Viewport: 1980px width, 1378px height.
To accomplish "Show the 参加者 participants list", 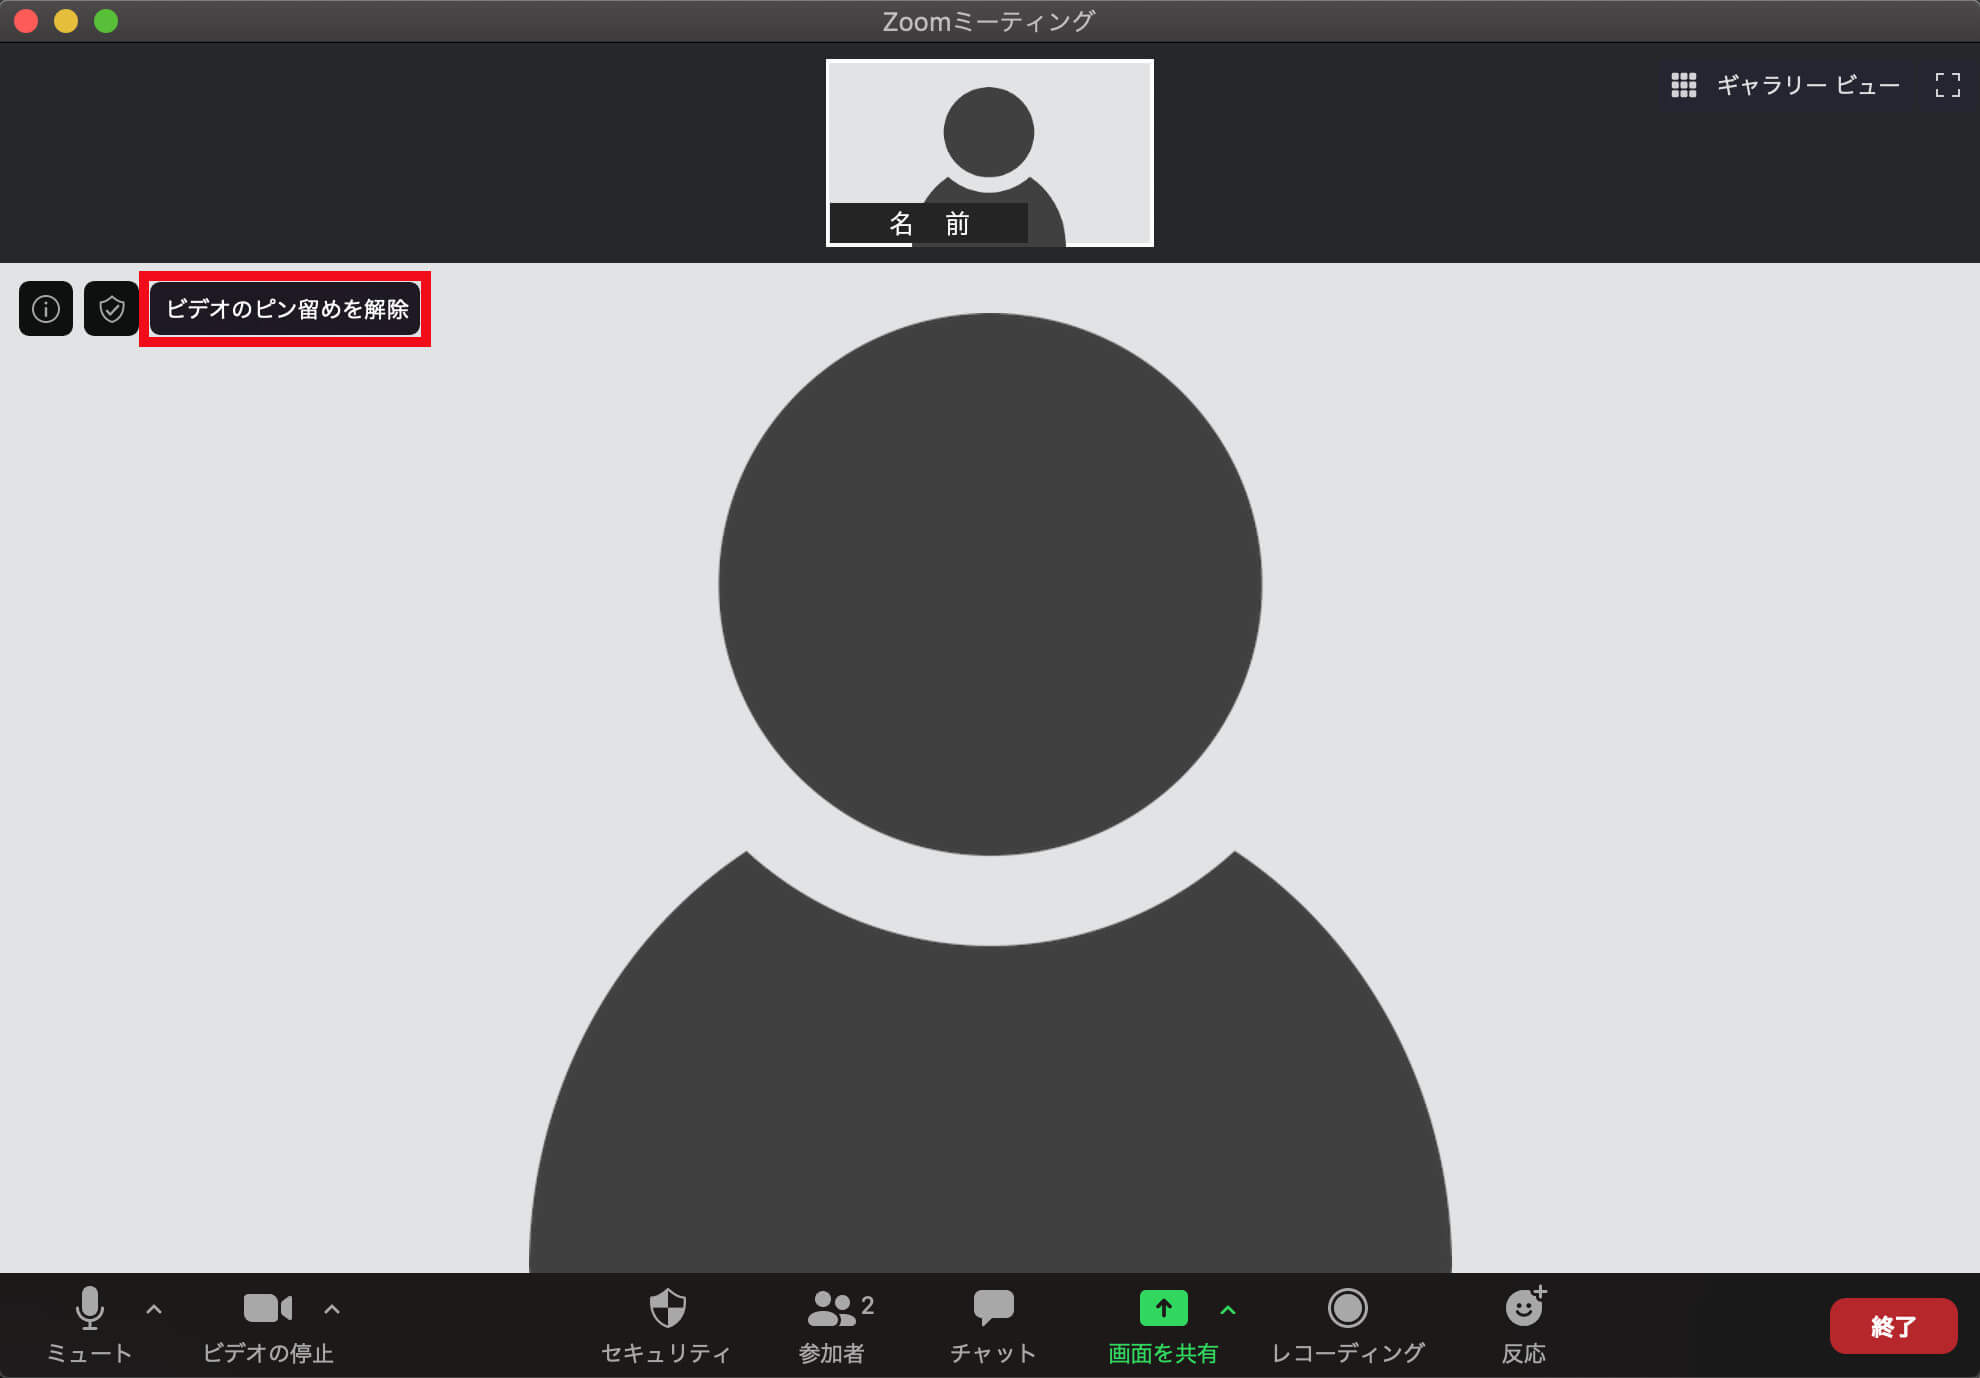I will tap(830, 1325).
